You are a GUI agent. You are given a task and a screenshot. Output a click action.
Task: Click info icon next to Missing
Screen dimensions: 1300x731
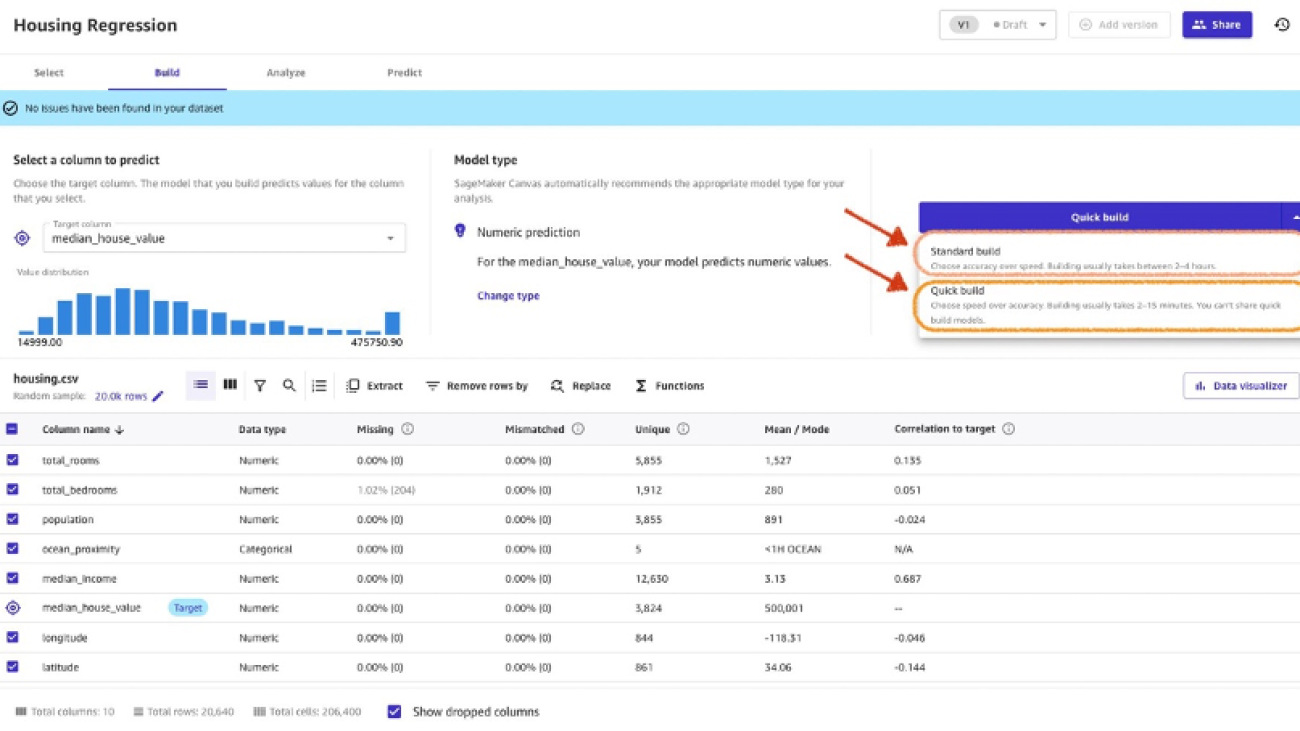click(407, 429)
